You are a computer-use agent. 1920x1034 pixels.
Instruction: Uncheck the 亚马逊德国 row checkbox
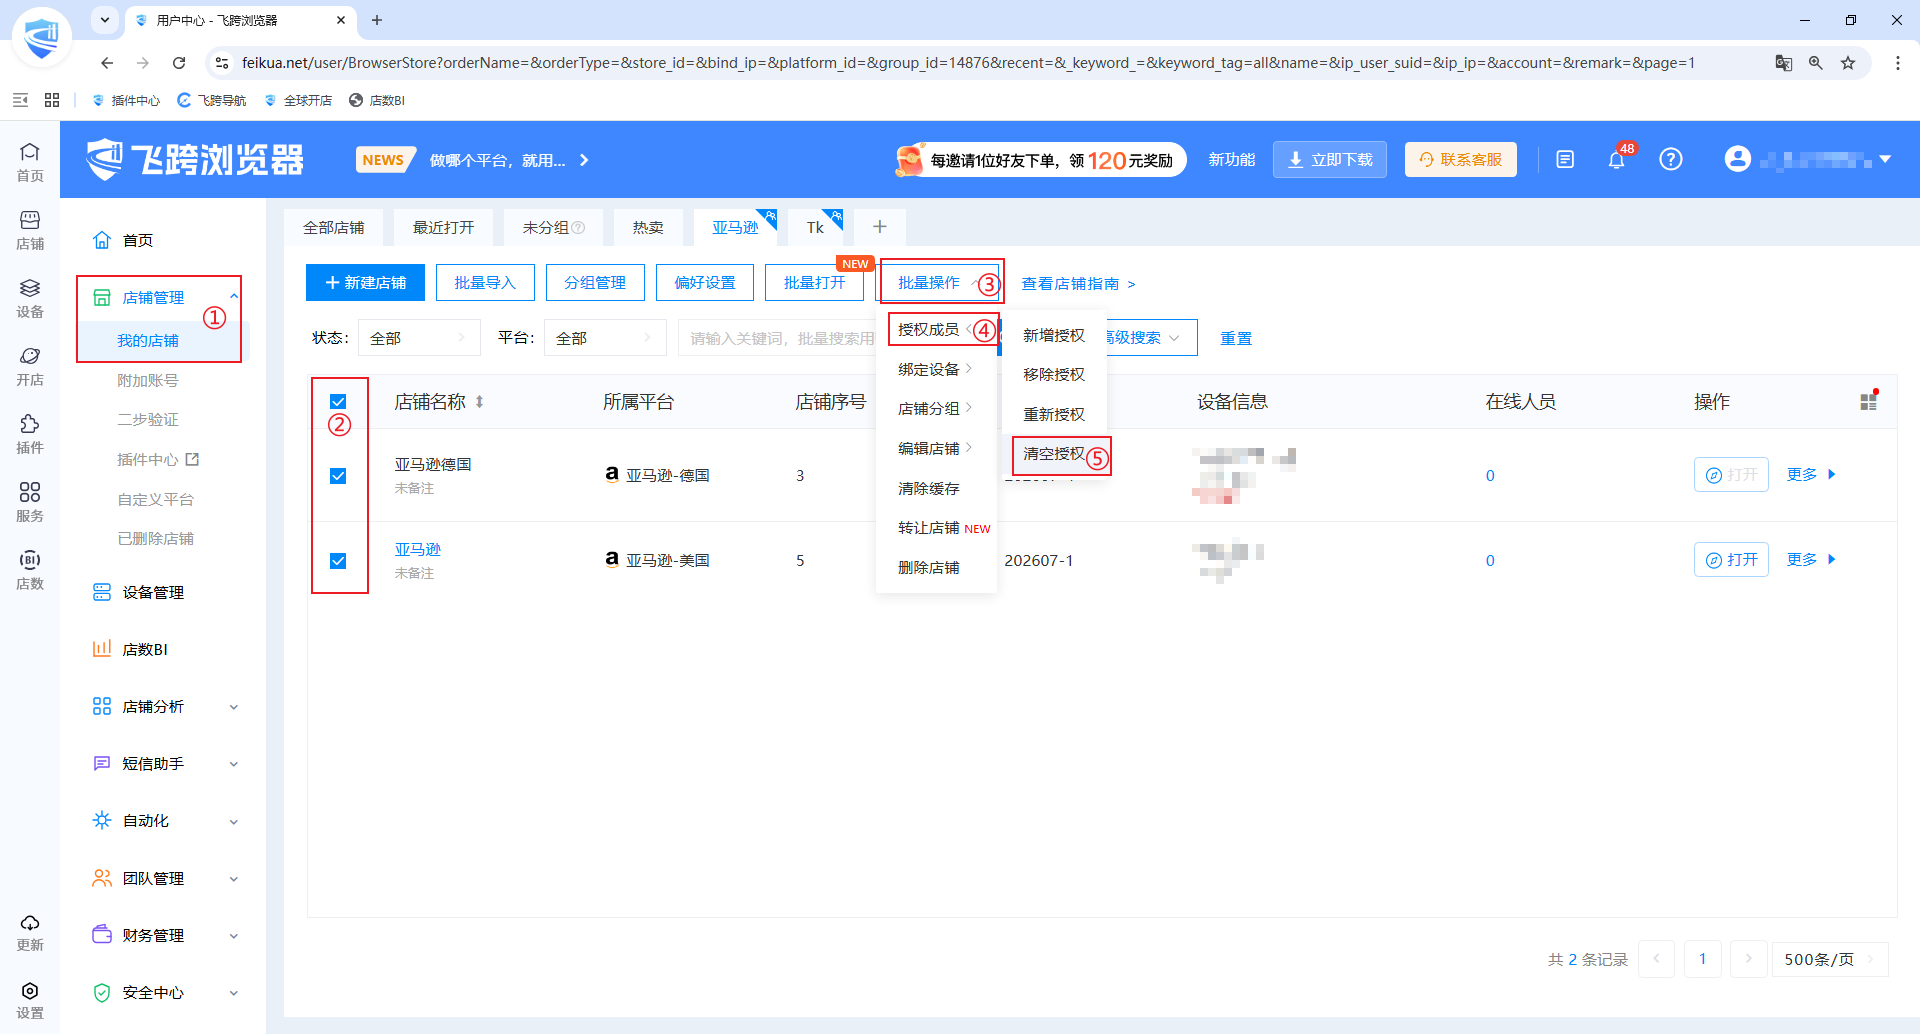pos(338,476)
